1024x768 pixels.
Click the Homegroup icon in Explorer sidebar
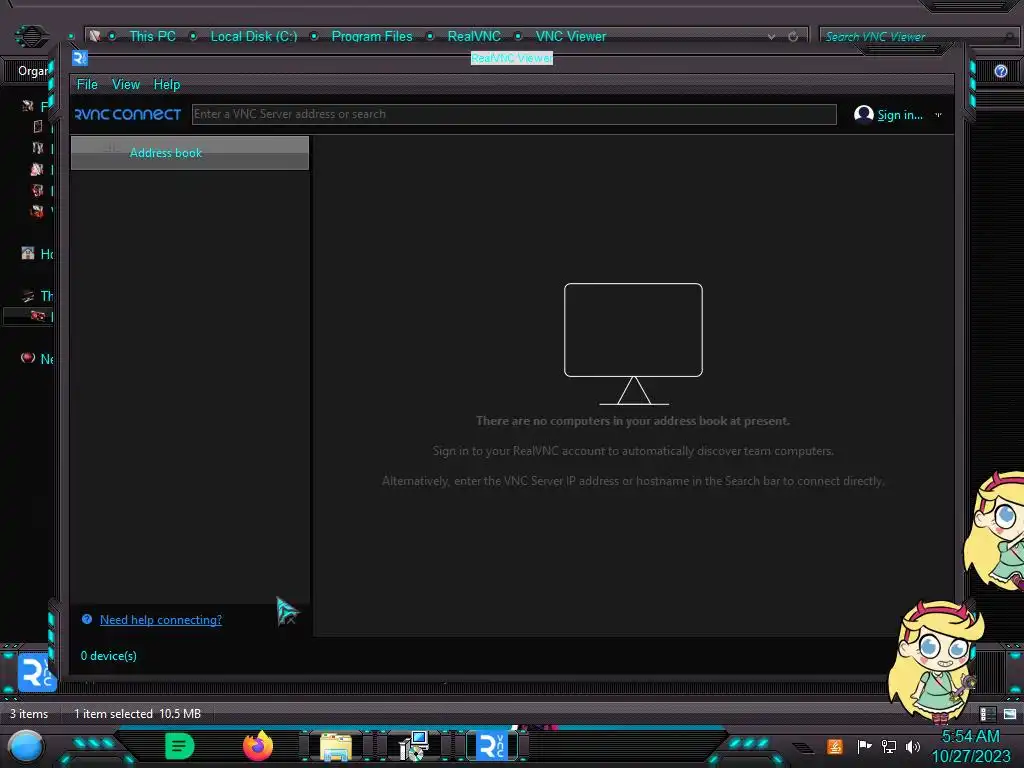[x=27, y=253]
